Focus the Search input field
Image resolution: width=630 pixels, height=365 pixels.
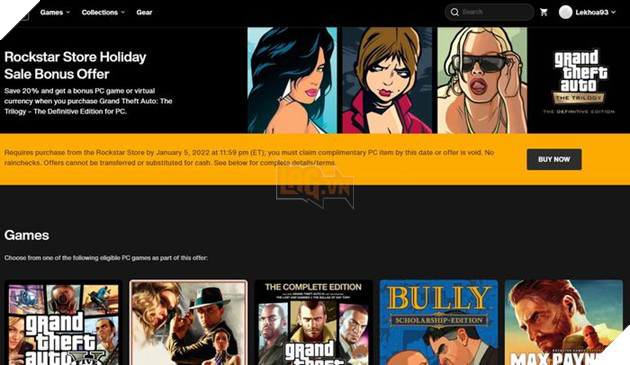pyautogui.click(x=489, y=12)
